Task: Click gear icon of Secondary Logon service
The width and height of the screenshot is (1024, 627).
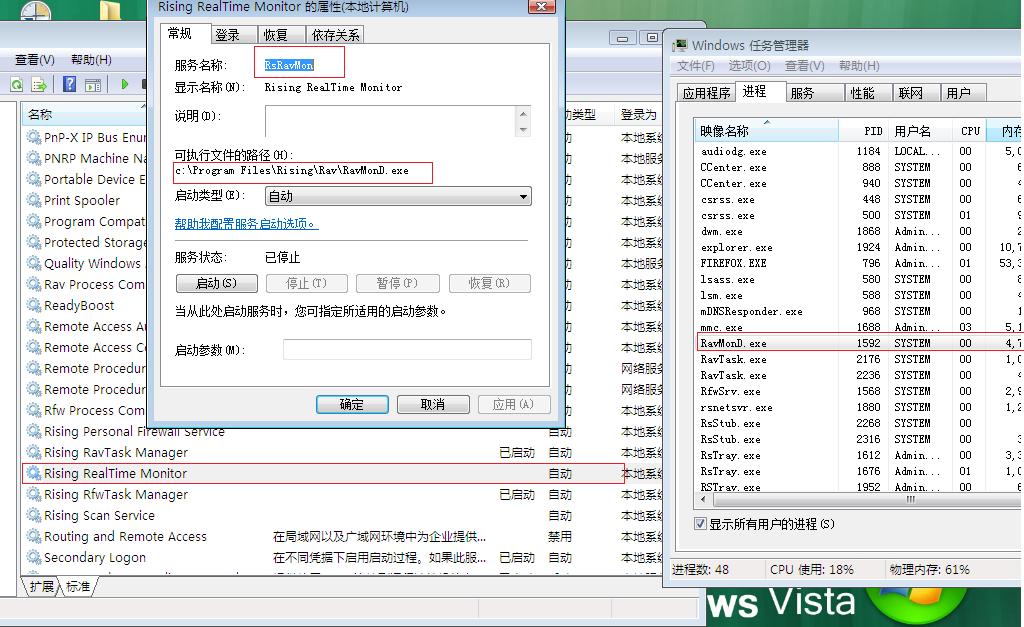Action: point(34,557)
